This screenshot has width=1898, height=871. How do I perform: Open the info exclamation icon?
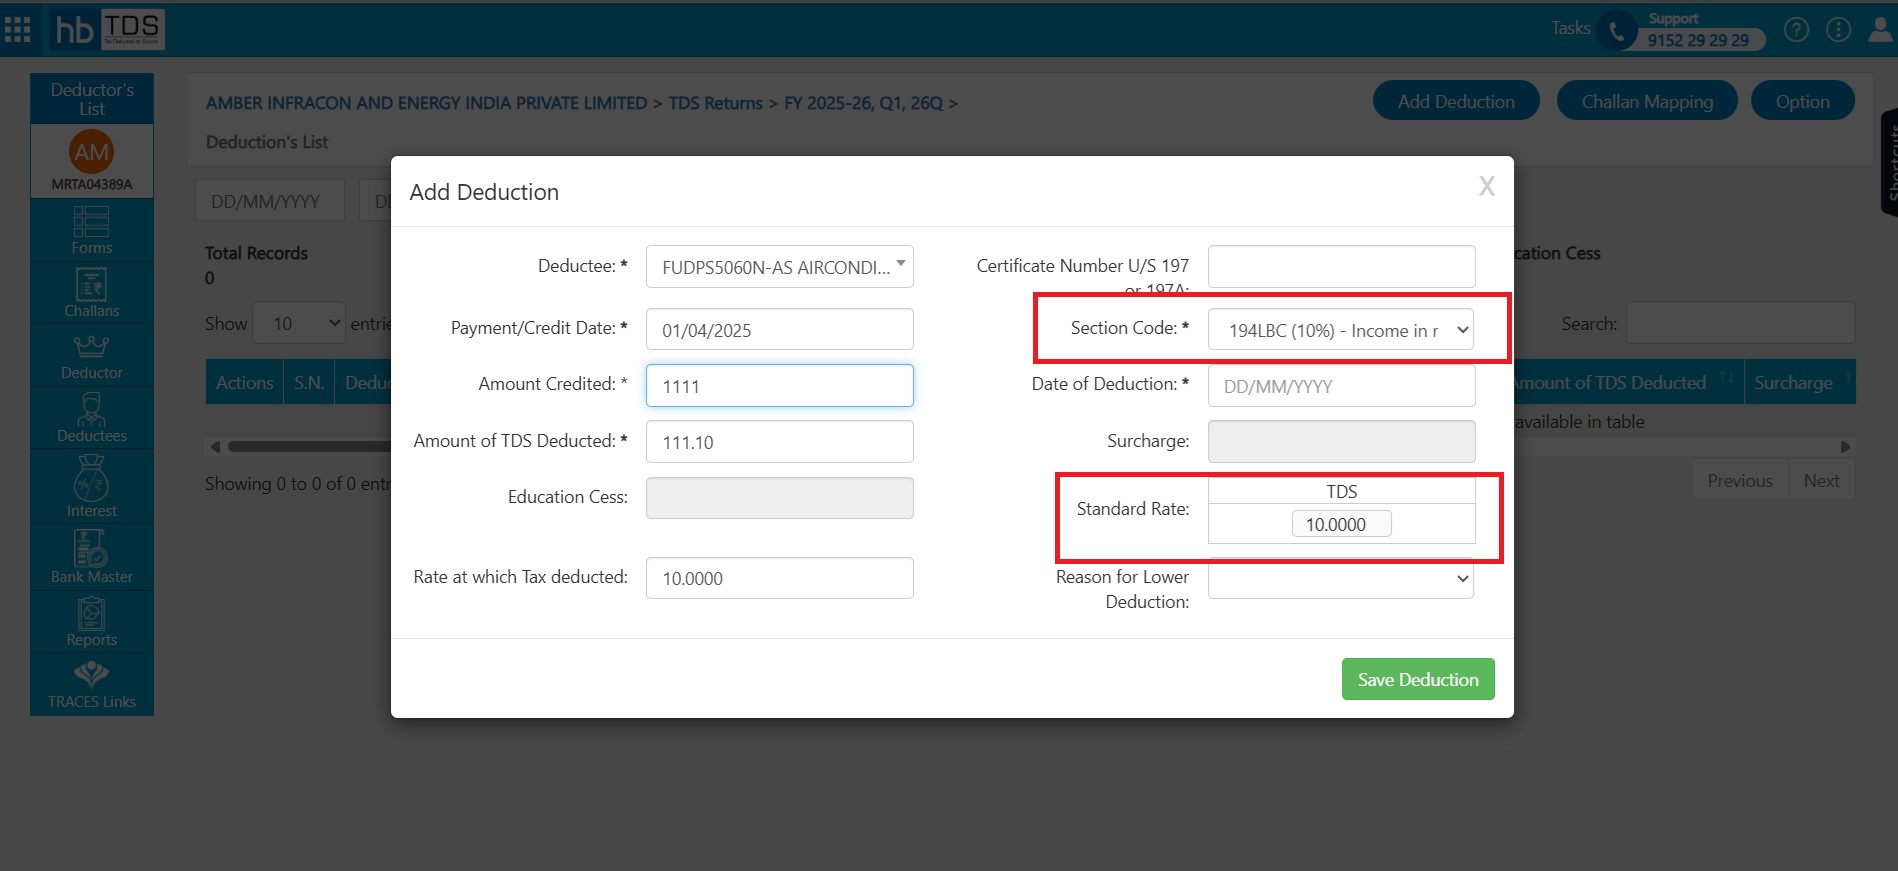(x=1838, y=30)
